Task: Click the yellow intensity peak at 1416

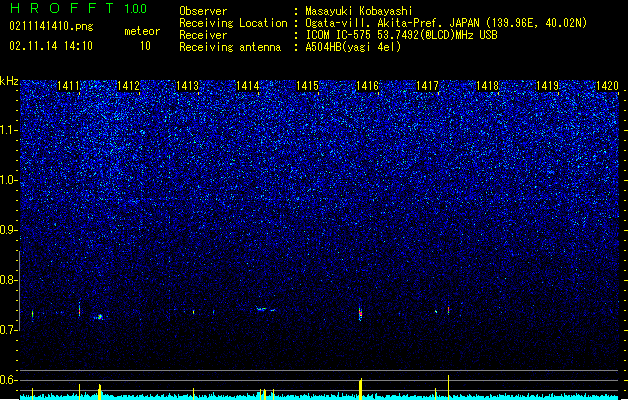Action: [361, 389]
